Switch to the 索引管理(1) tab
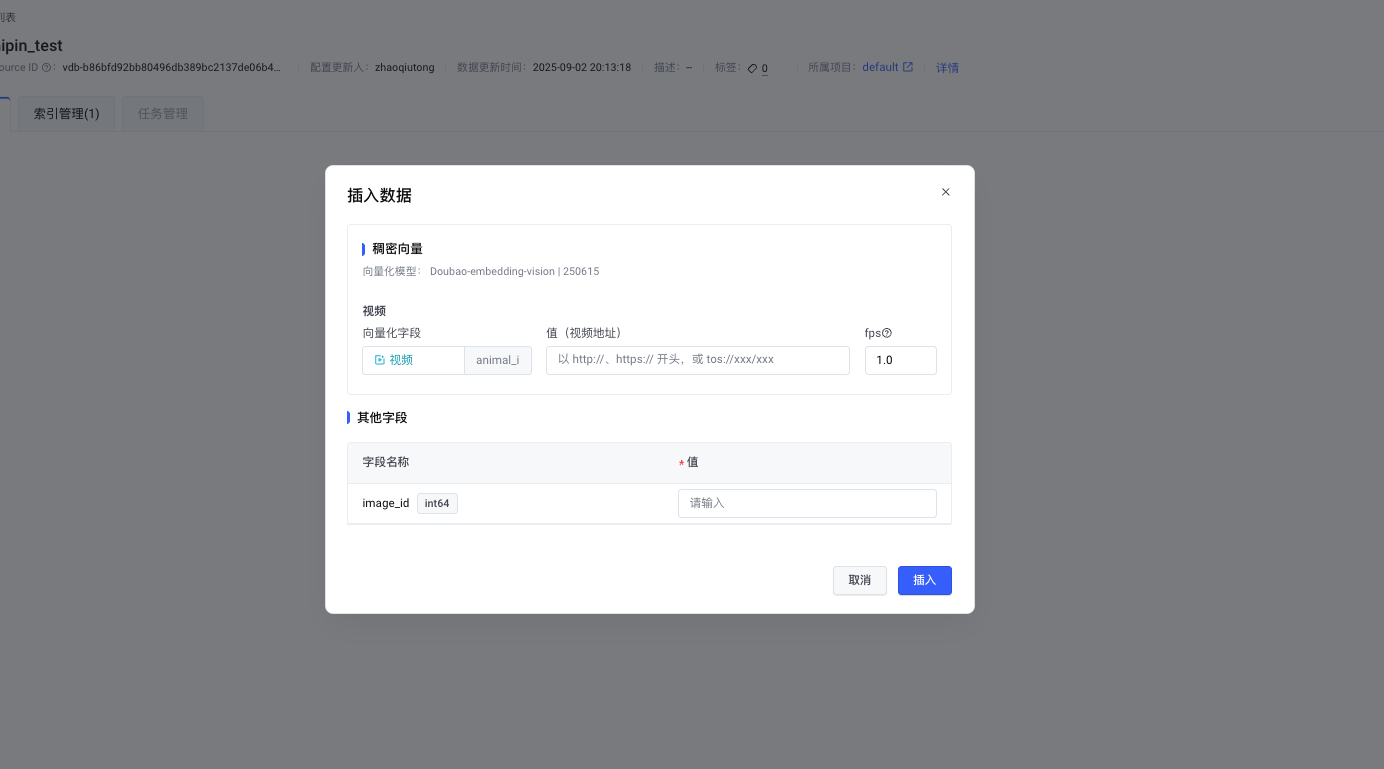This screenshot has height=769, width=1384. point(67,114)
